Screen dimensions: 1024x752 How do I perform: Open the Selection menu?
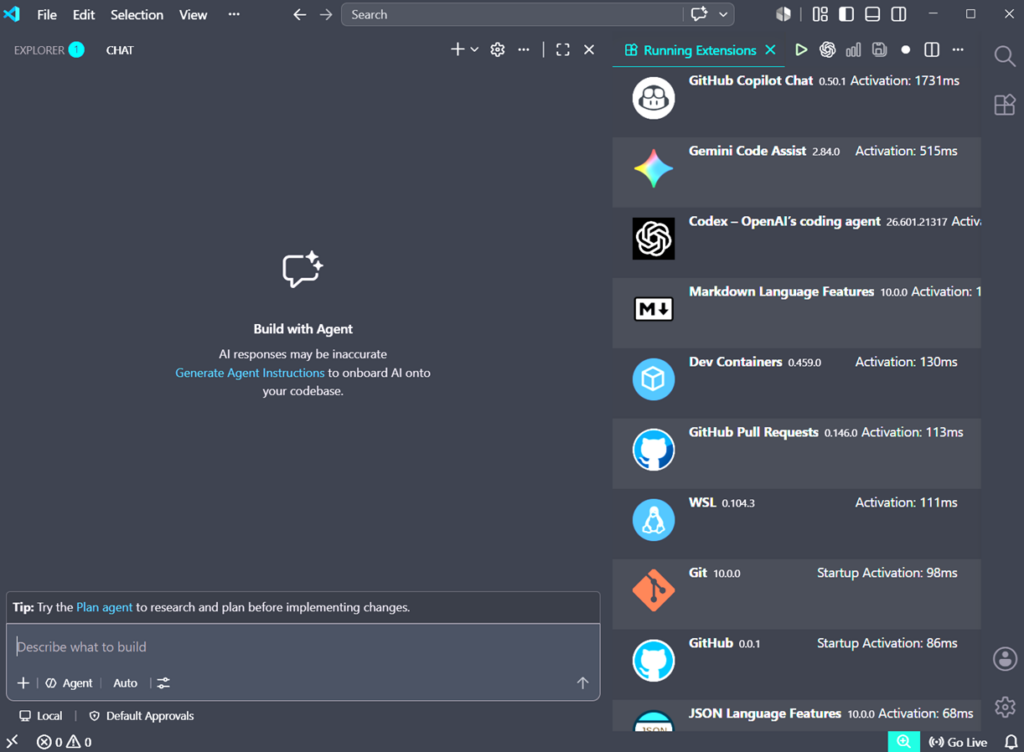(136, 14)
